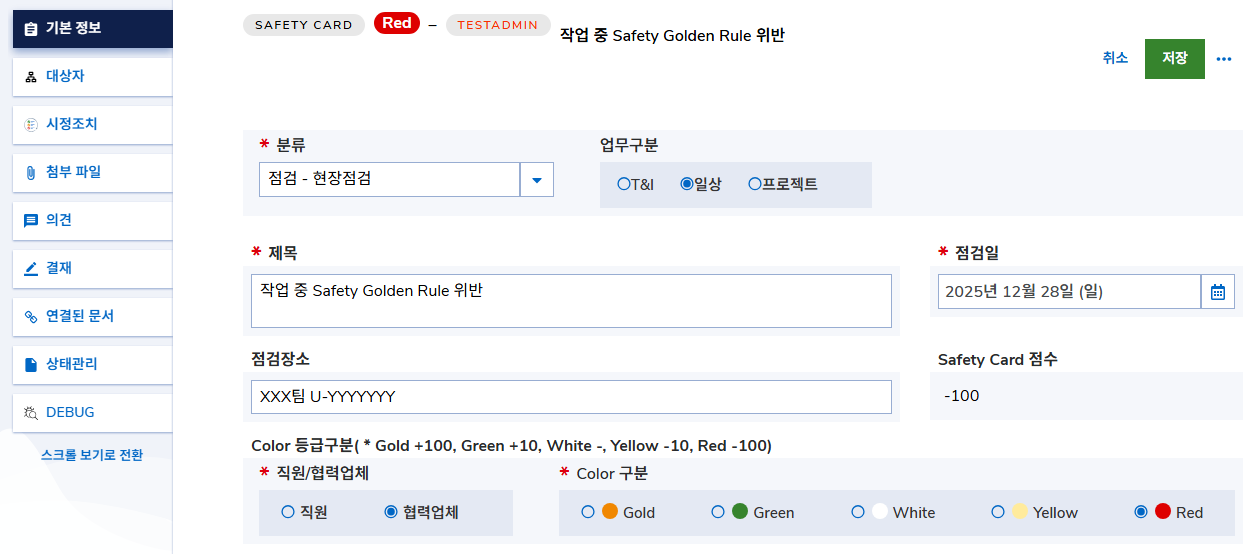The width and height of the screenshot is (1258, 554).
Task: Select the 프로젝트 work type option
Action: (755, 184)
